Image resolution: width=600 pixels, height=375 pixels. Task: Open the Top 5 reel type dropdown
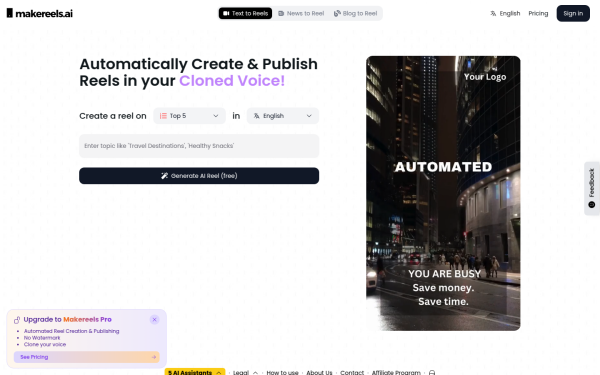(x=189, y=116)
